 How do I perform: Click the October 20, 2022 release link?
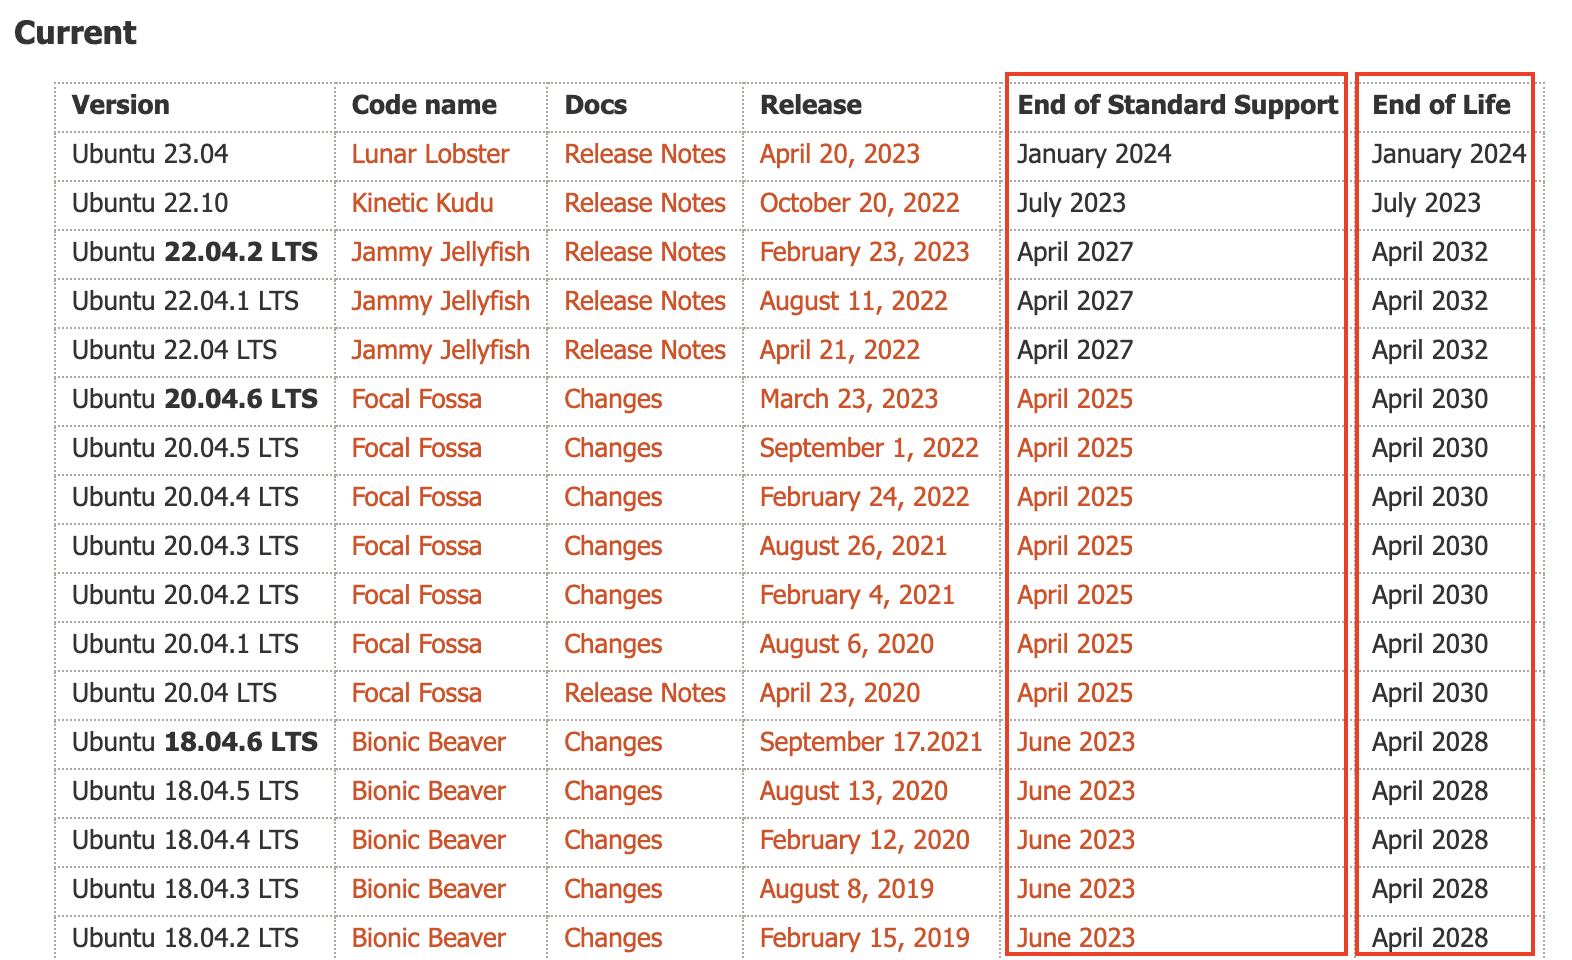click(x=859, y=203)
